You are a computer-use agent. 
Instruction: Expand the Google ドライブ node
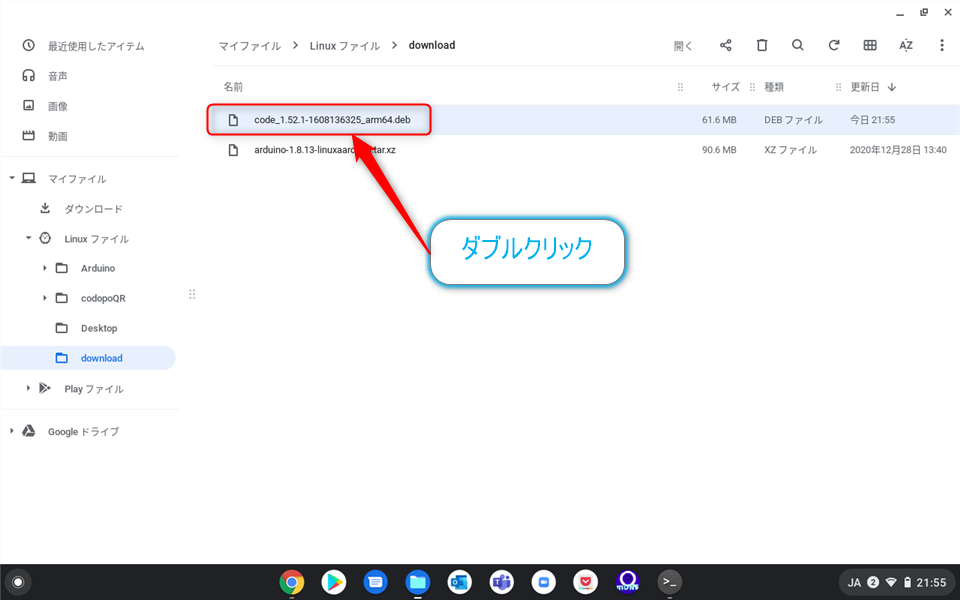12,431
